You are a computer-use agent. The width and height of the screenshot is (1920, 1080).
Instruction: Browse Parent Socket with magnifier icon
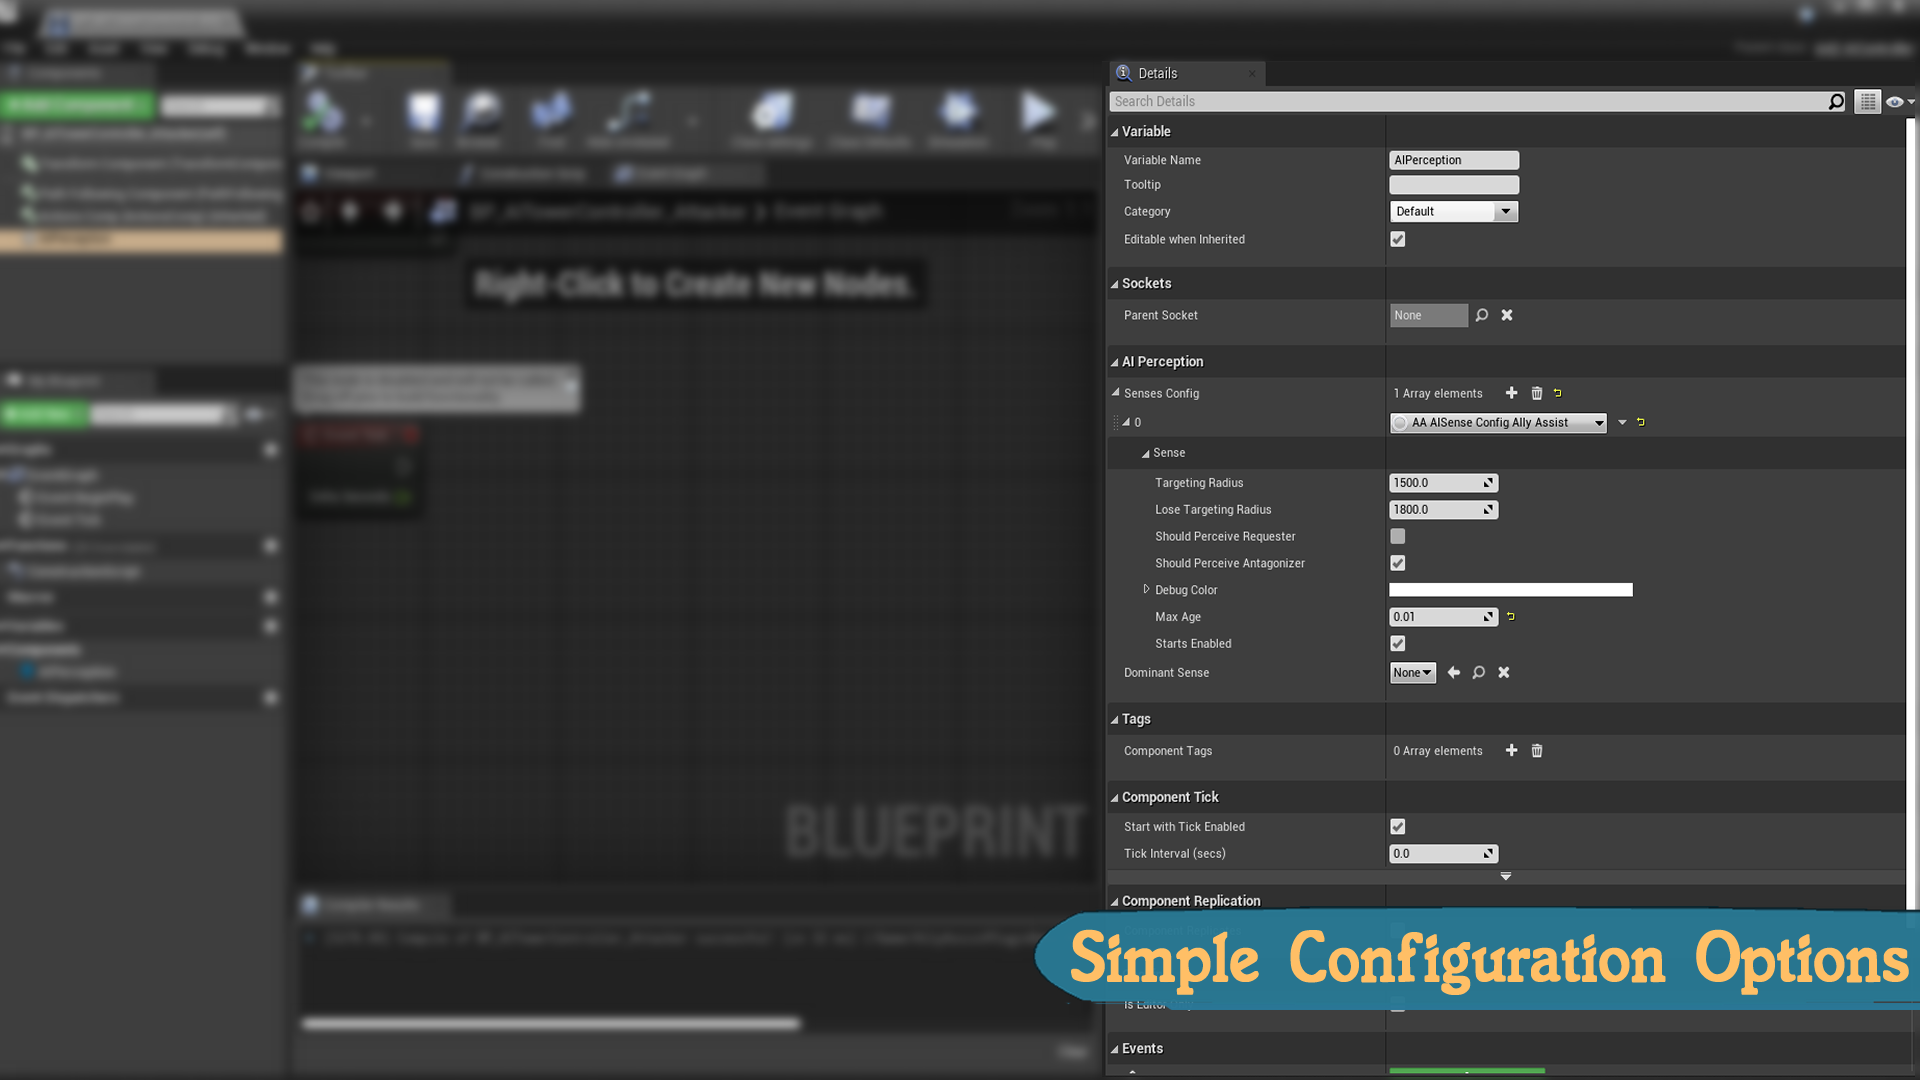[x=1482, y=315]
